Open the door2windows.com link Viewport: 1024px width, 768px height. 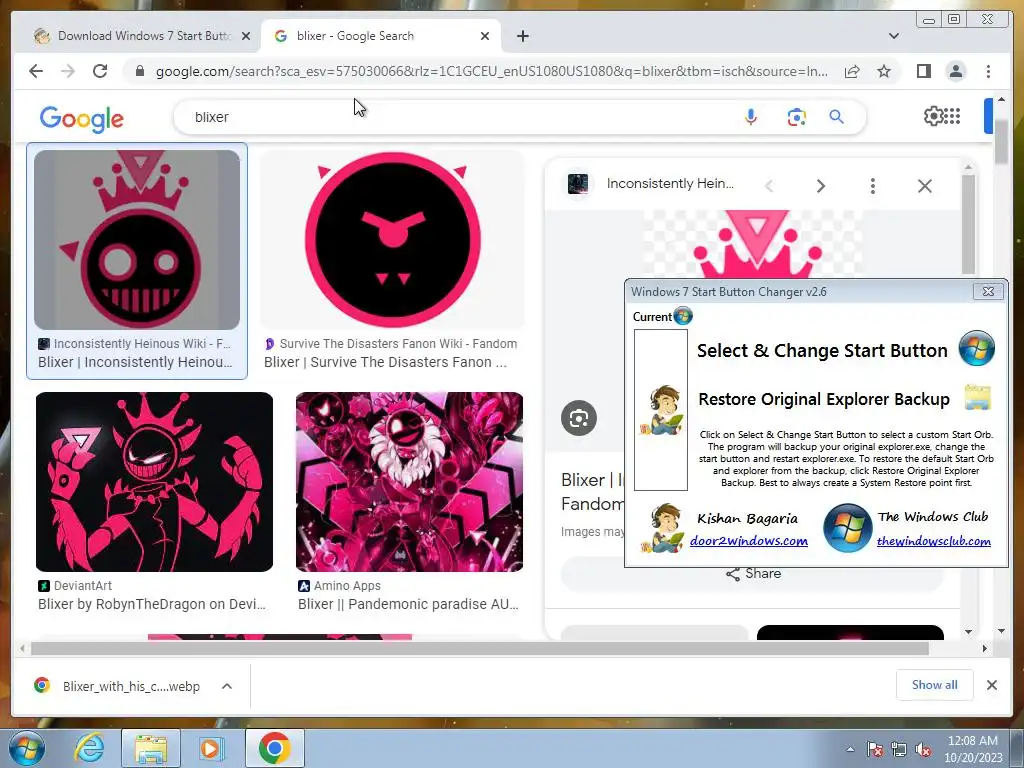(x=749, y=541)
